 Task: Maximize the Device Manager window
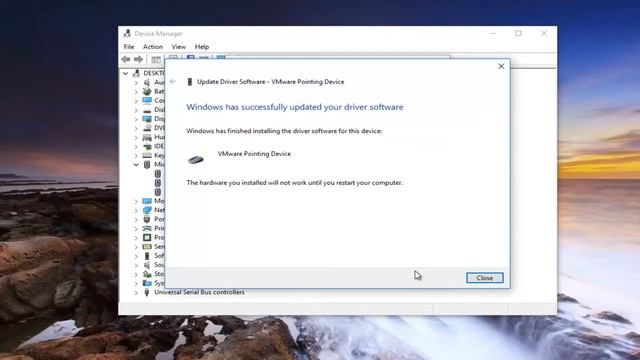(518, 33)
